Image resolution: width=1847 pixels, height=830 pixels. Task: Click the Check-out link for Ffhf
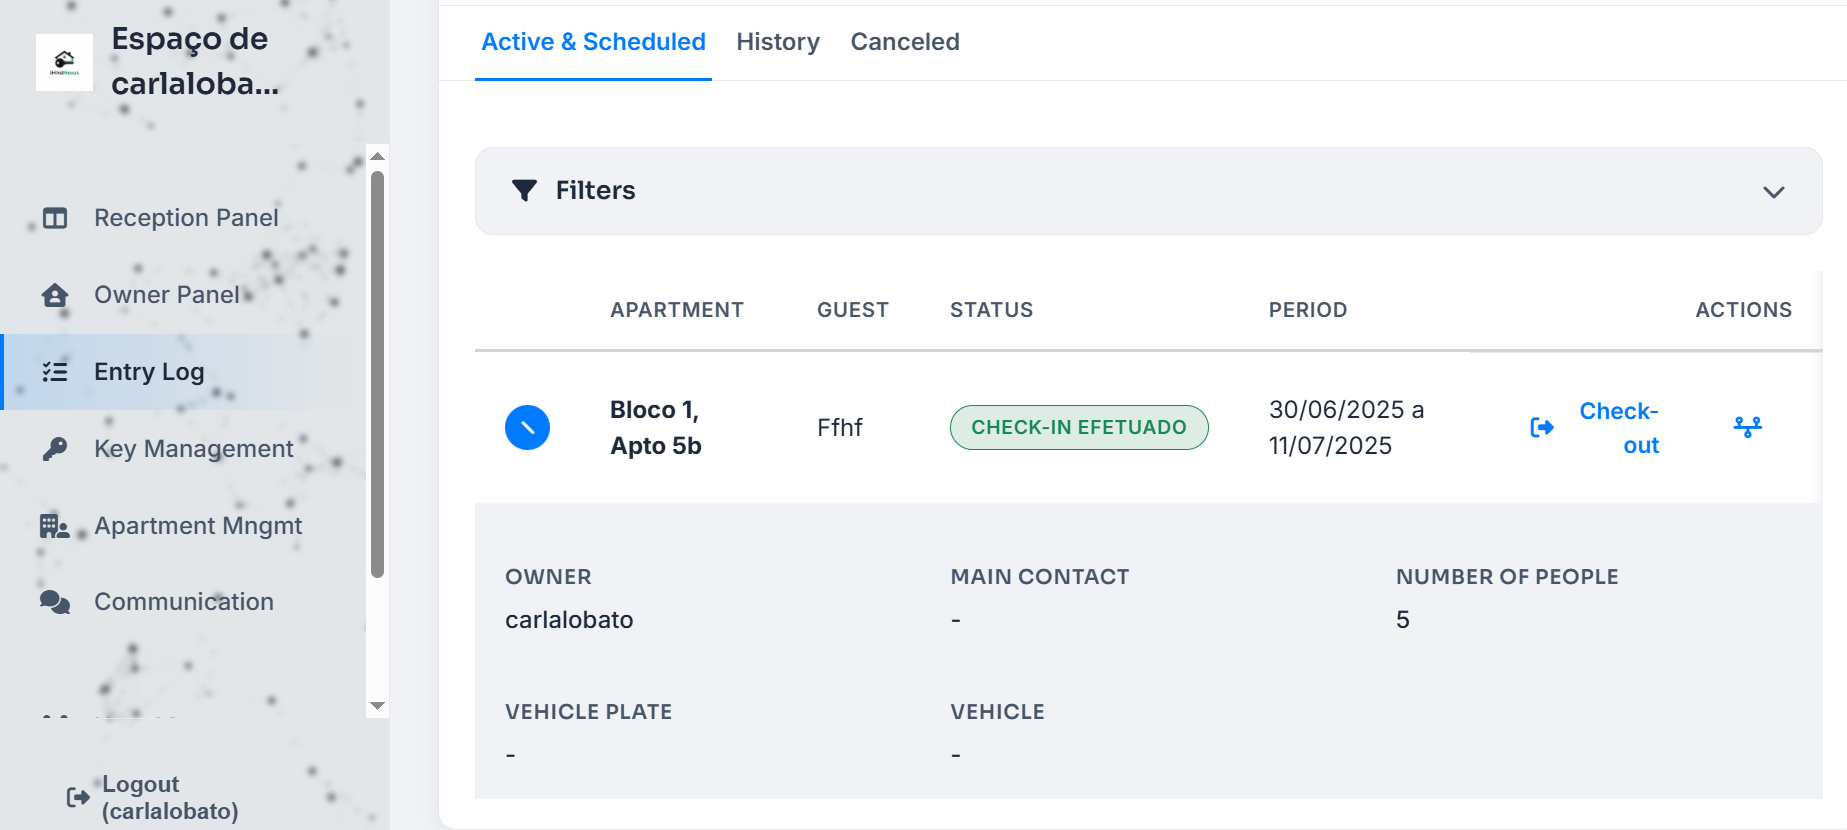click(1618, 428)
